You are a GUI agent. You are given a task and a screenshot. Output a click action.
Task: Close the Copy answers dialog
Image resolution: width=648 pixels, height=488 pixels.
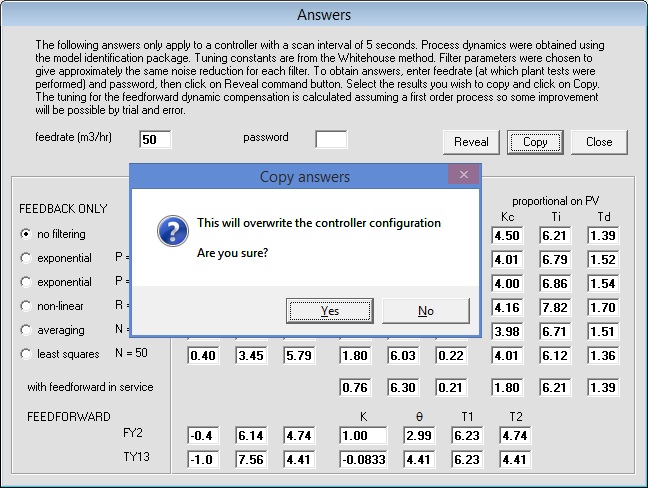[x=463, y=176]
